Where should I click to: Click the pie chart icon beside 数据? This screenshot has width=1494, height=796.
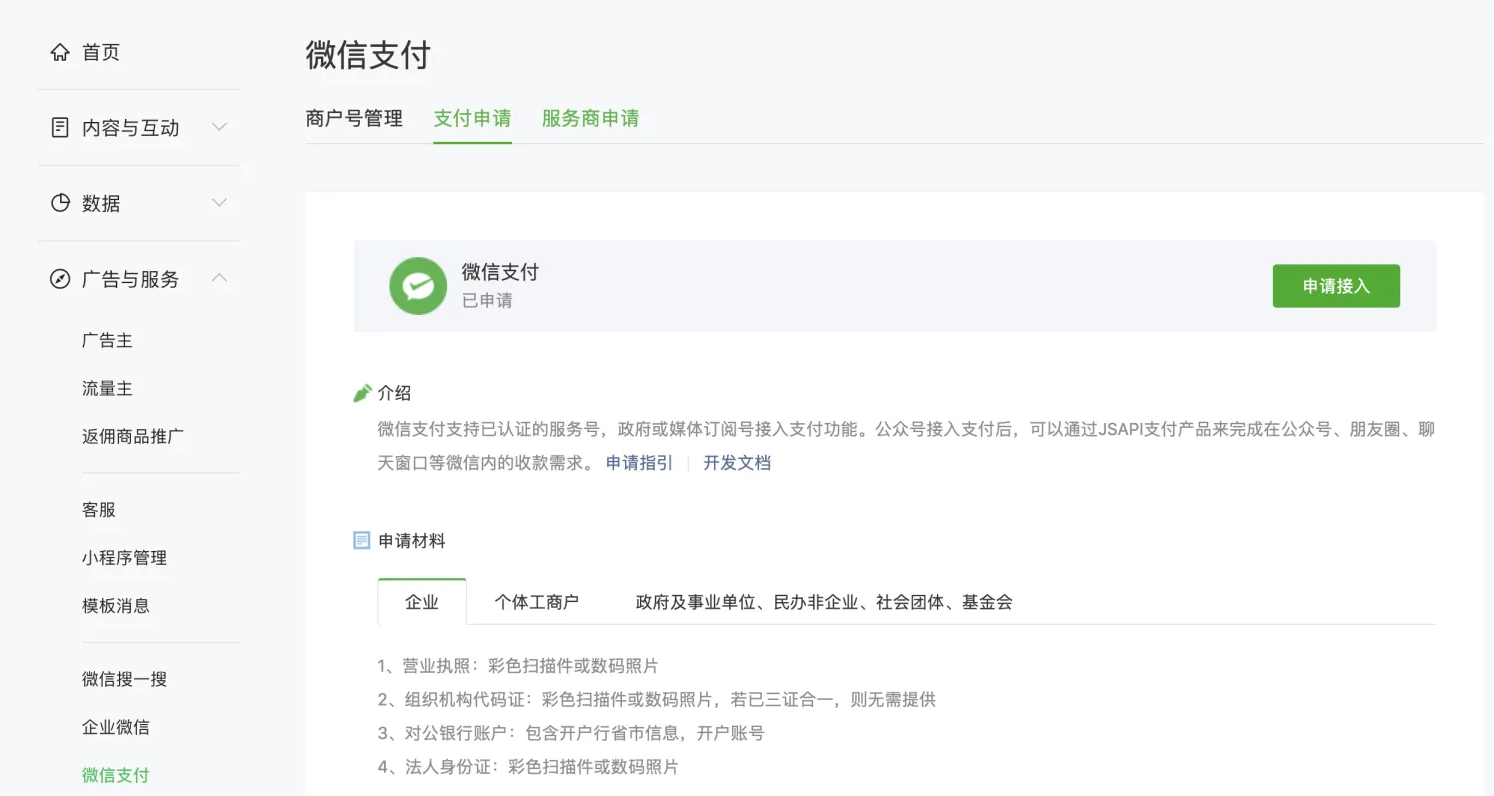coord(60,203)
